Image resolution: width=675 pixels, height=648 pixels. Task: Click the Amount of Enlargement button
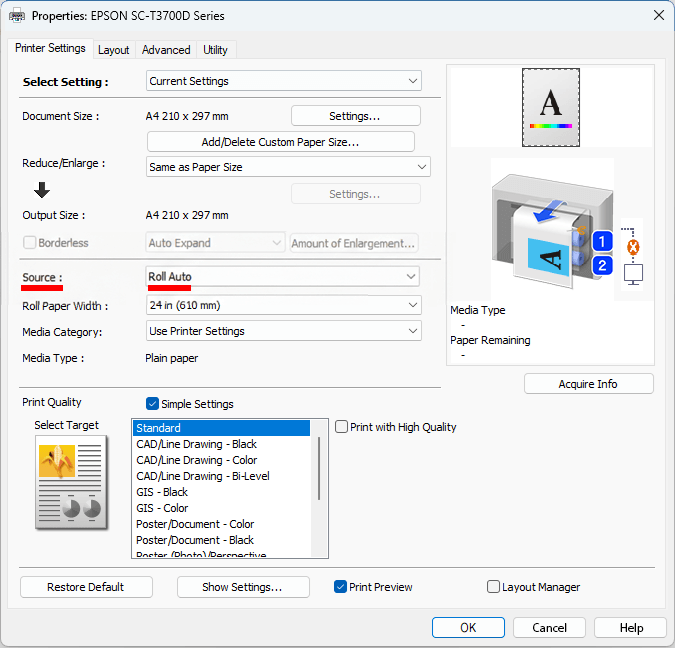tap(354, 243)
